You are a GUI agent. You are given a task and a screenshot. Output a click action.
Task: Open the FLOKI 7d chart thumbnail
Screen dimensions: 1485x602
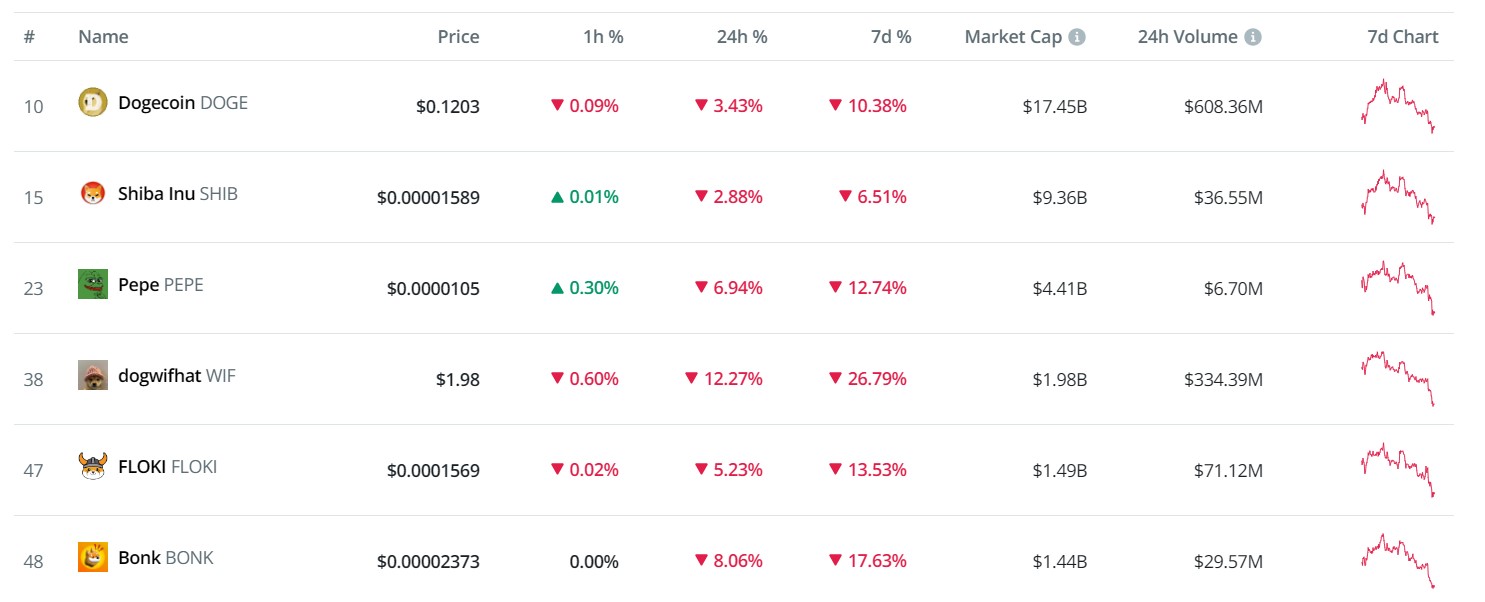tap(1398, 469)
